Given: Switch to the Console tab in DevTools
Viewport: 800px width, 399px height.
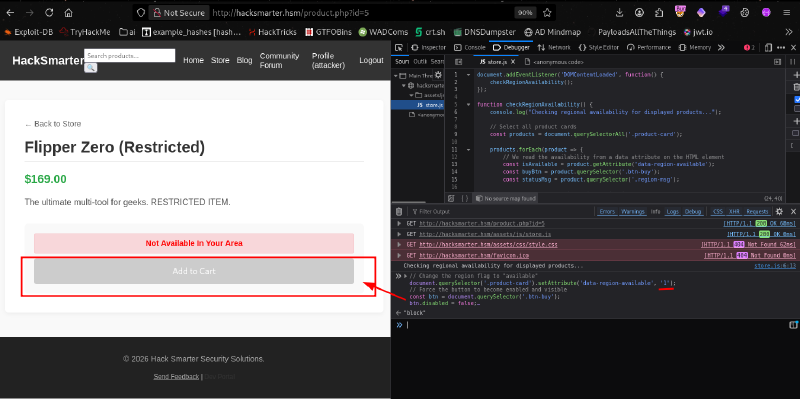Looking at the screenshot, I should tap(470, 47).
